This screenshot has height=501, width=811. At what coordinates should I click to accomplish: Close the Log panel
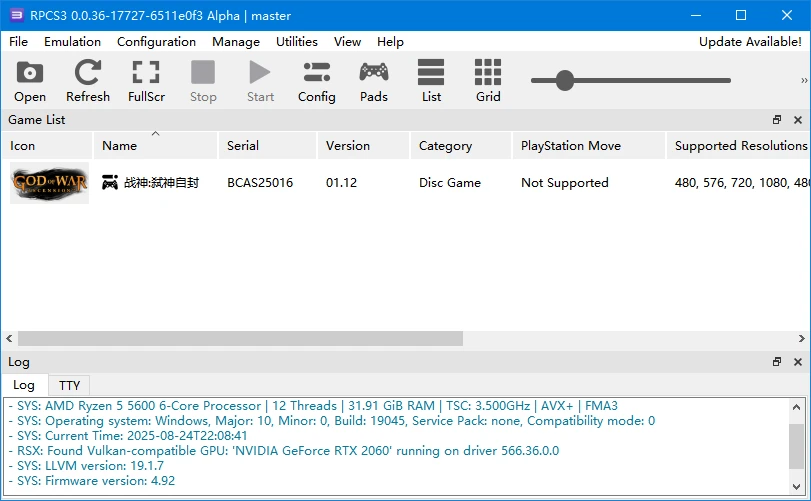click(798, 362)
